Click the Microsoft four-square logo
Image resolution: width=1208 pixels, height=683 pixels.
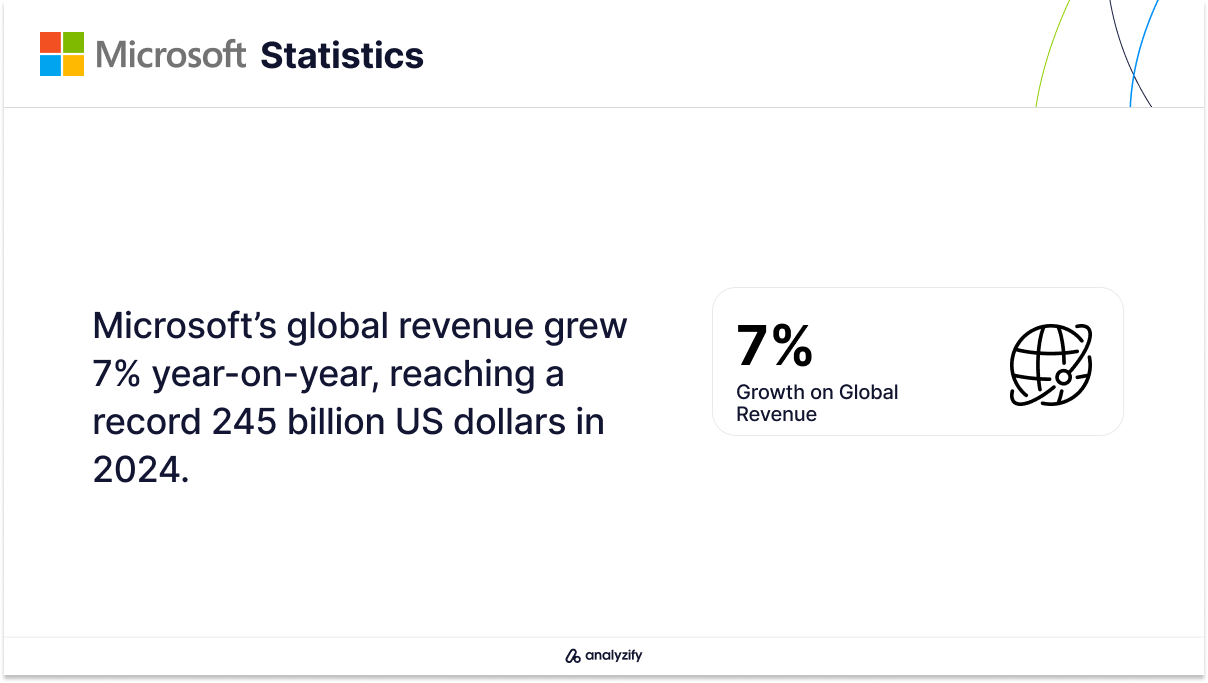[x=62, y=54]
